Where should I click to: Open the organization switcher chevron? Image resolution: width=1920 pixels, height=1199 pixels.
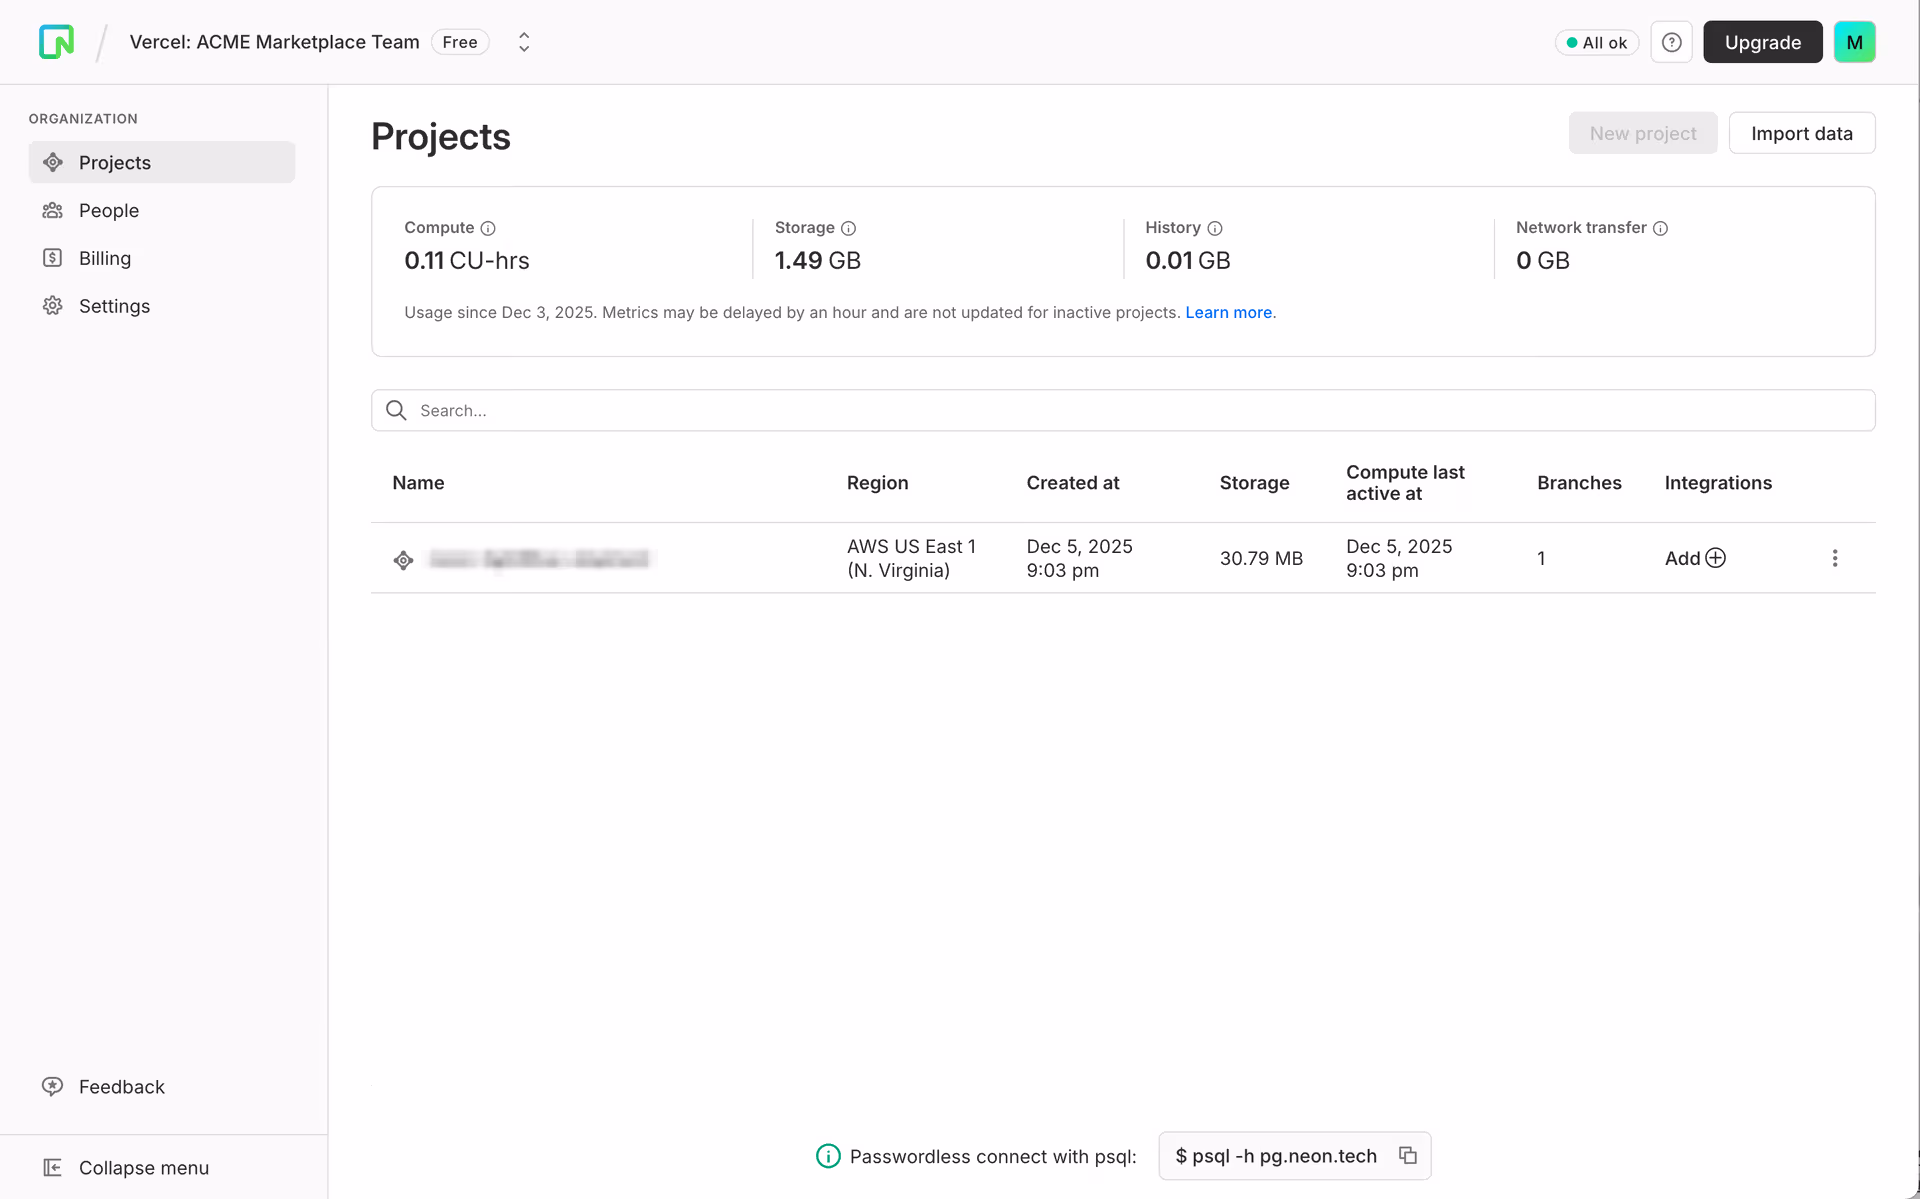[x=523, y=41]
